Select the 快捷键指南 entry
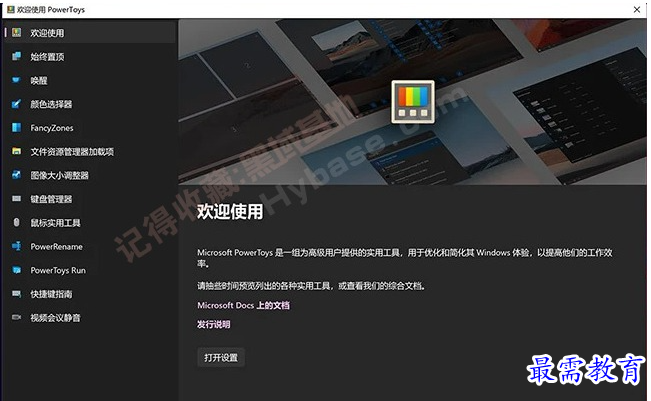 [91, 294]
